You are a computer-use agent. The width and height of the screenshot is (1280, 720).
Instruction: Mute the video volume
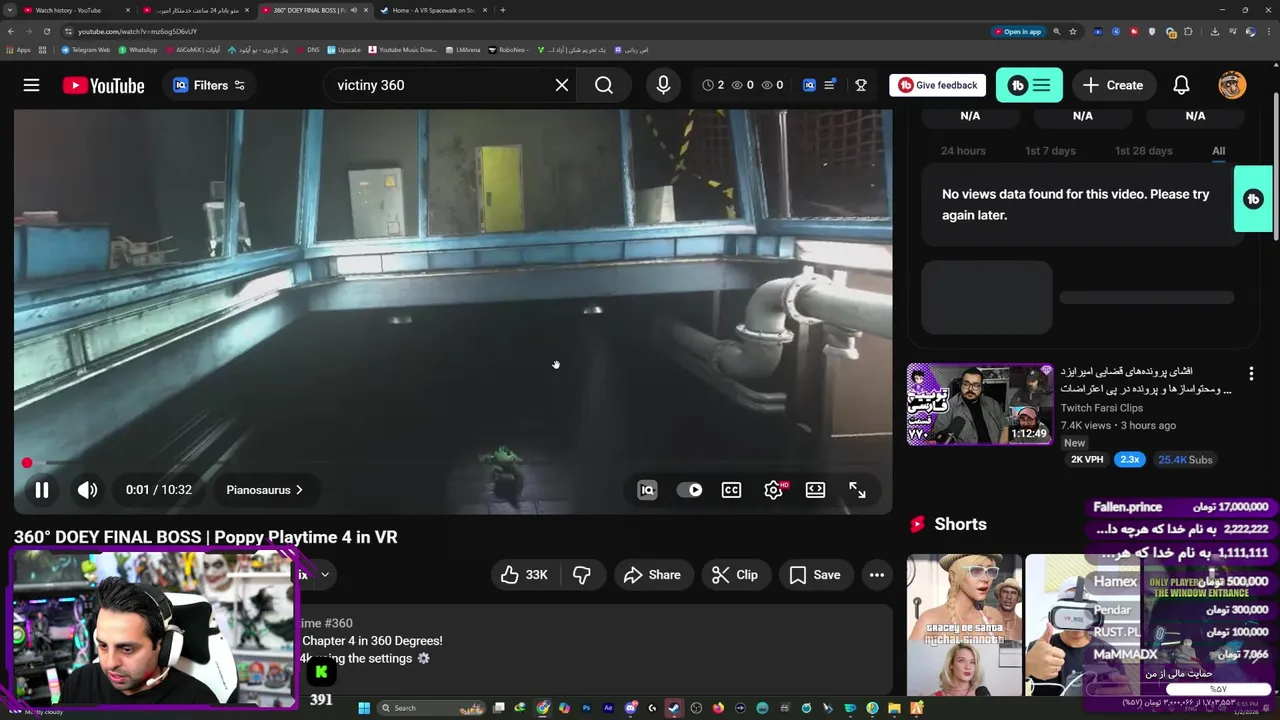tap(88, 490)
